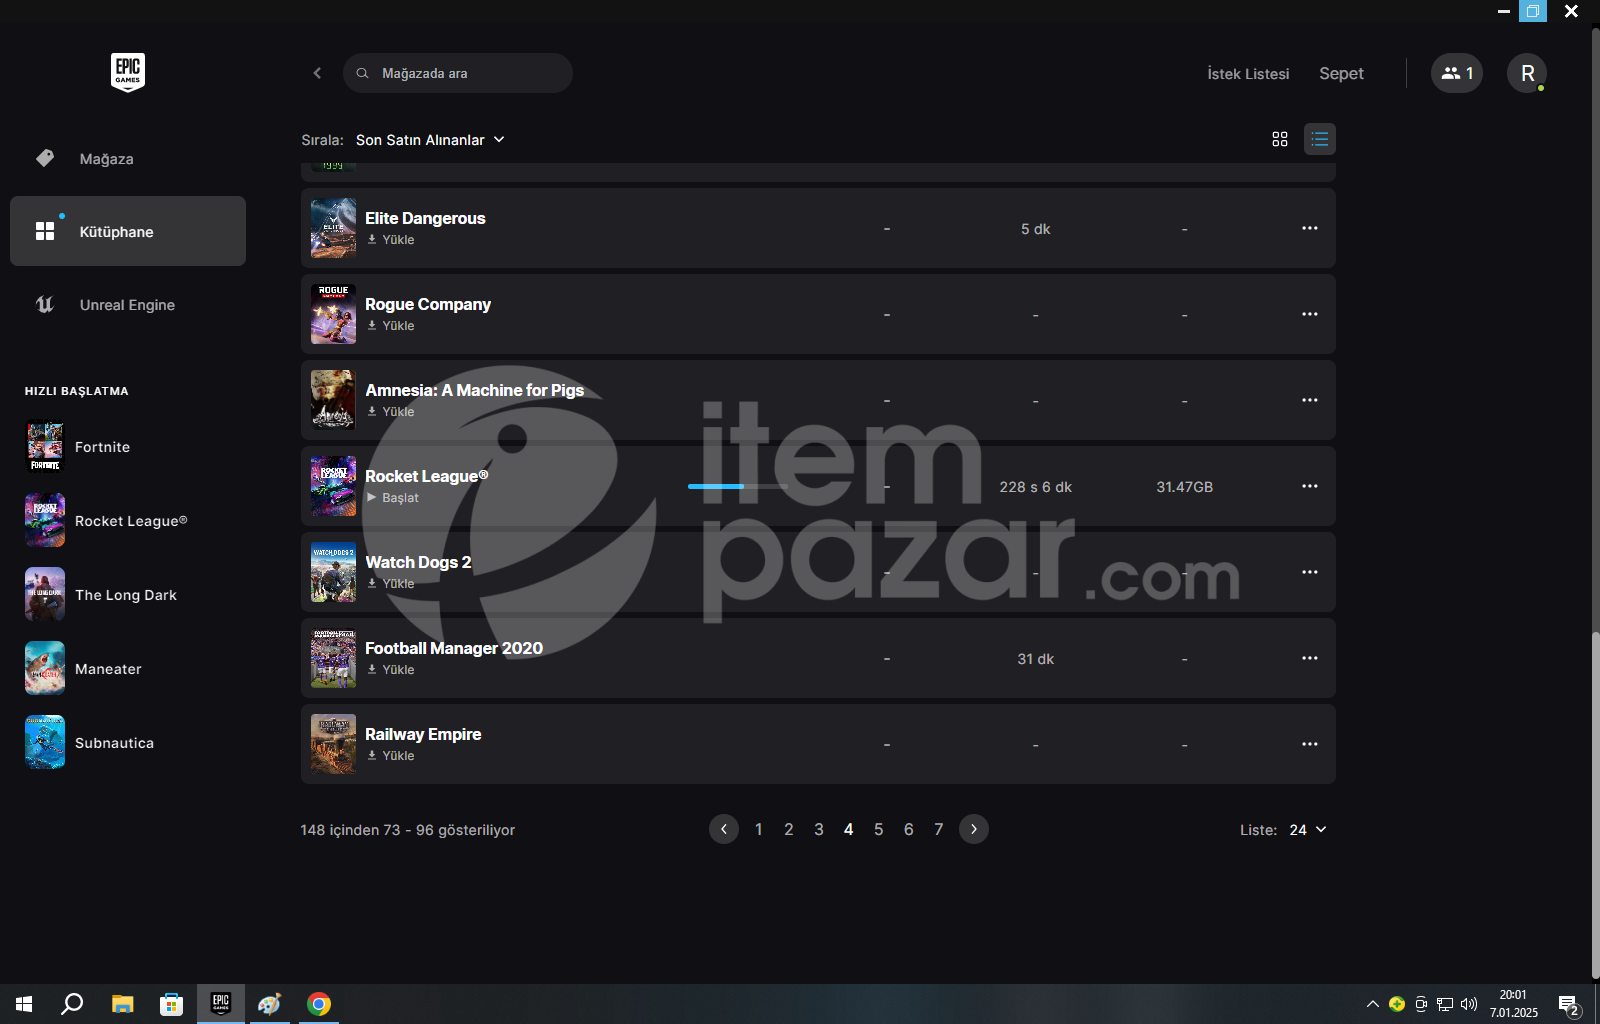Open the Kütüphane library section
The width and height of the screenshot is (1600, 1024).
(128, 231)
